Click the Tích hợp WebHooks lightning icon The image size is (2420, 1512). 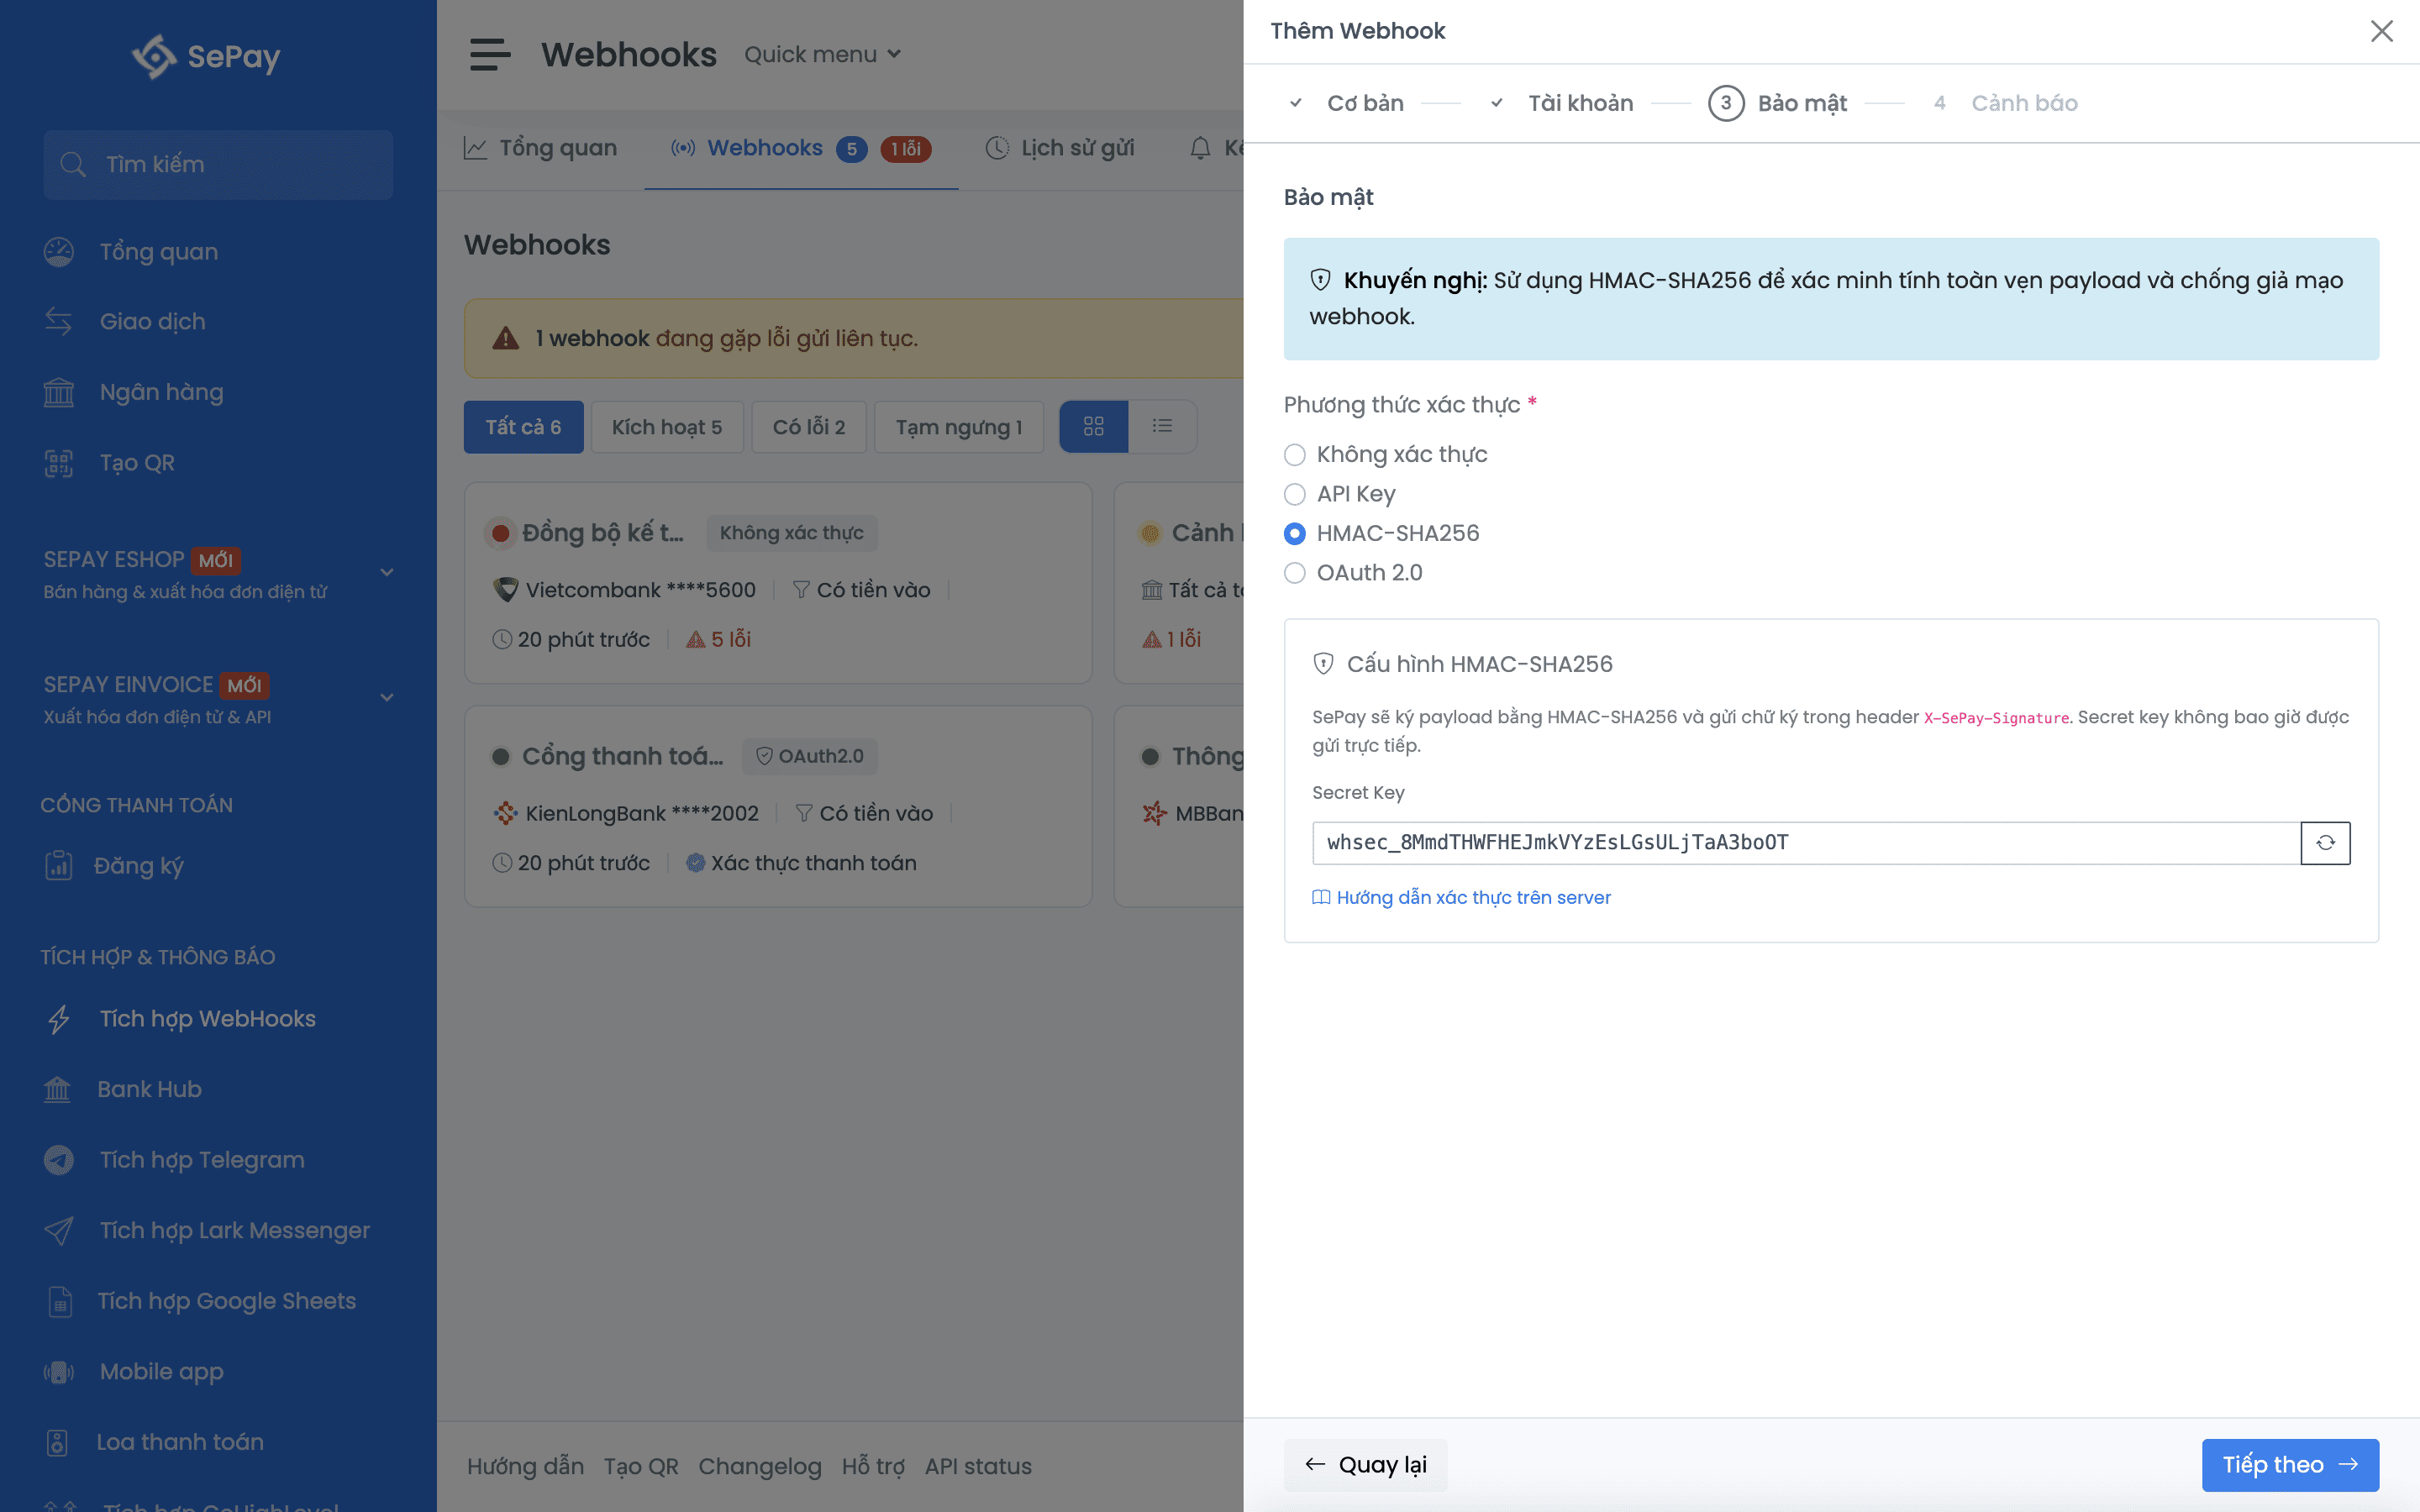[59, 1019]
